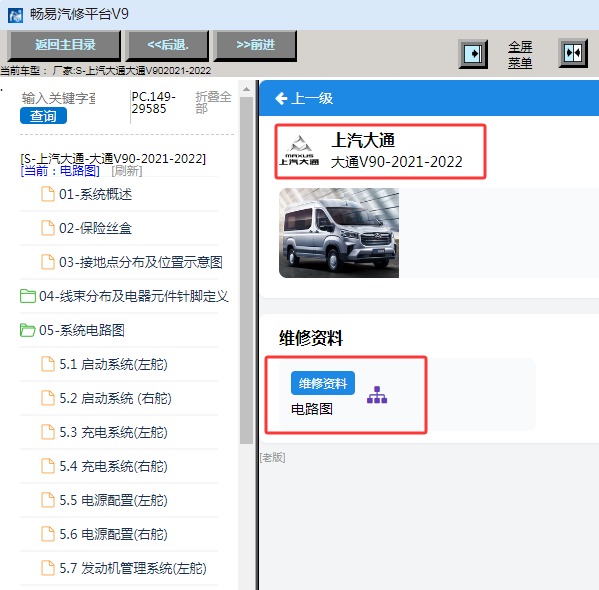Click the 上汽大通 title text

pyautogui.click(x=363, y=140)
